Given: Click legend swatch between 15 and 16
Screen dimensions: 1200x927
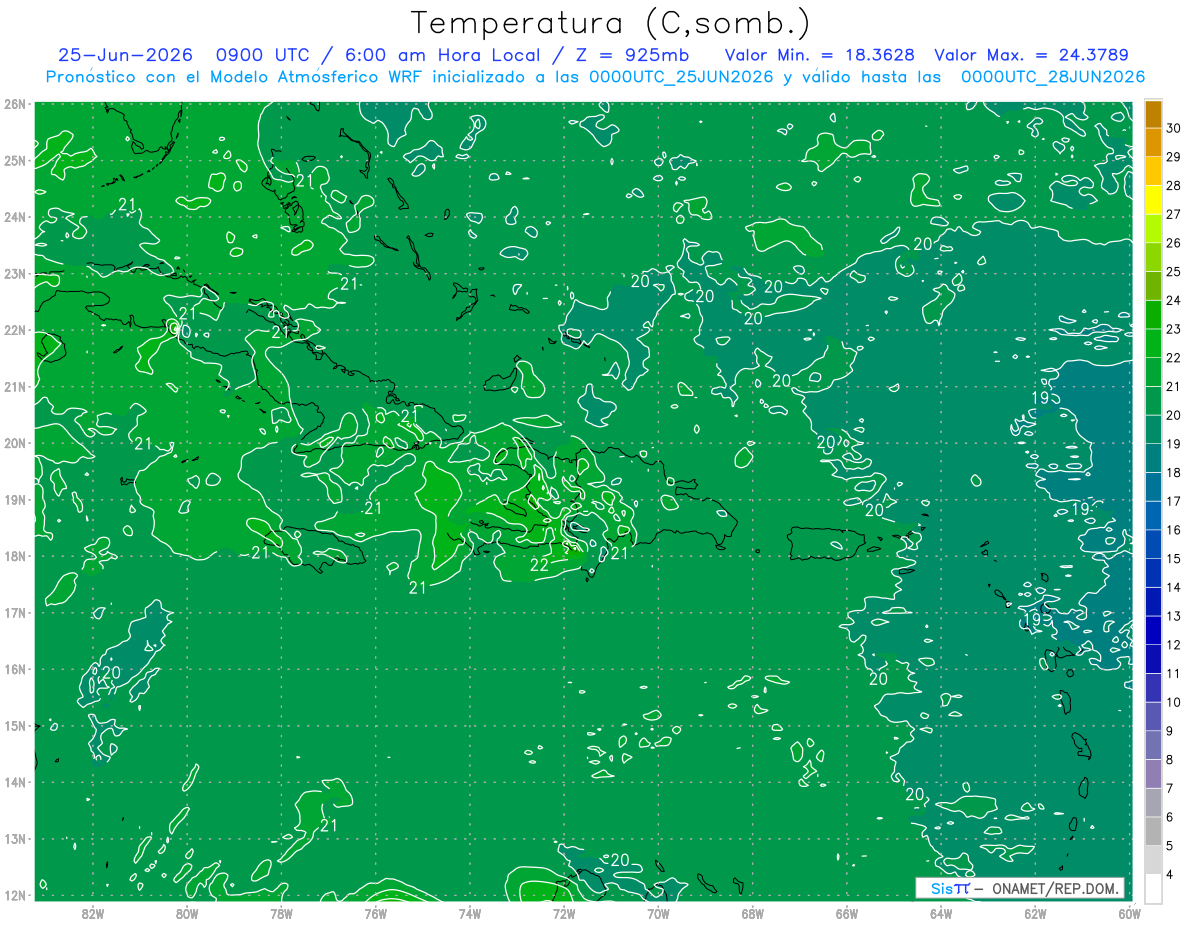Looking at the screenshot, I should click(1153, 545).
